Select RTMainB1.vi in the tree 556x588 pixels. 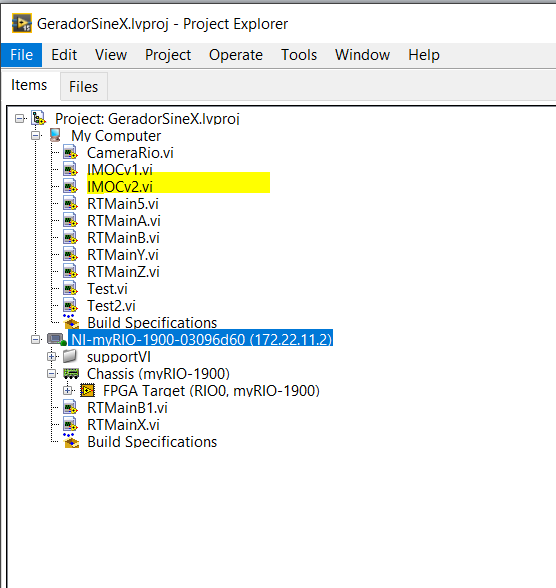point(127,408)
